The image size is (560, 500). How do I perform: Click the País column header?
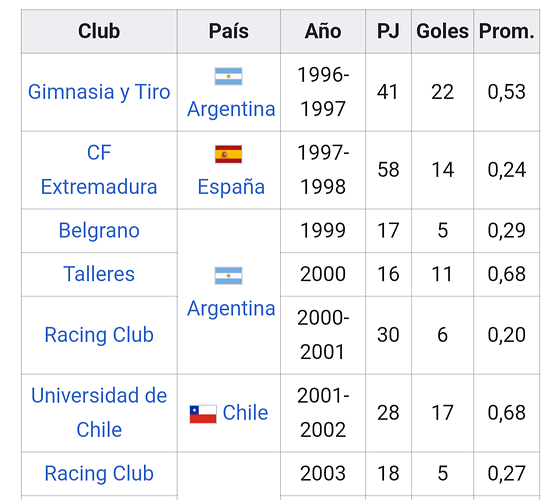click(x=229, y=31)
